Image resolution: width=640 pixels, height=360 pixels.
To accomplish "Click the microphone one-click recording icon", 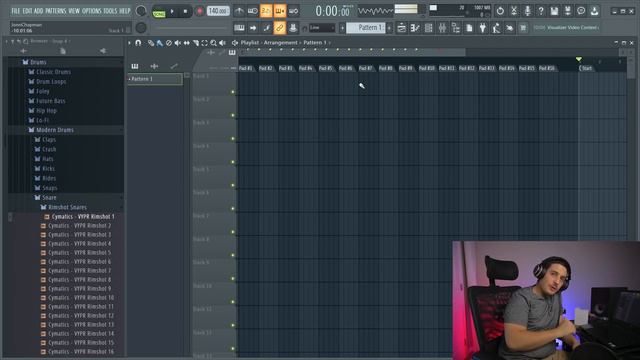I will click(527, 11).
